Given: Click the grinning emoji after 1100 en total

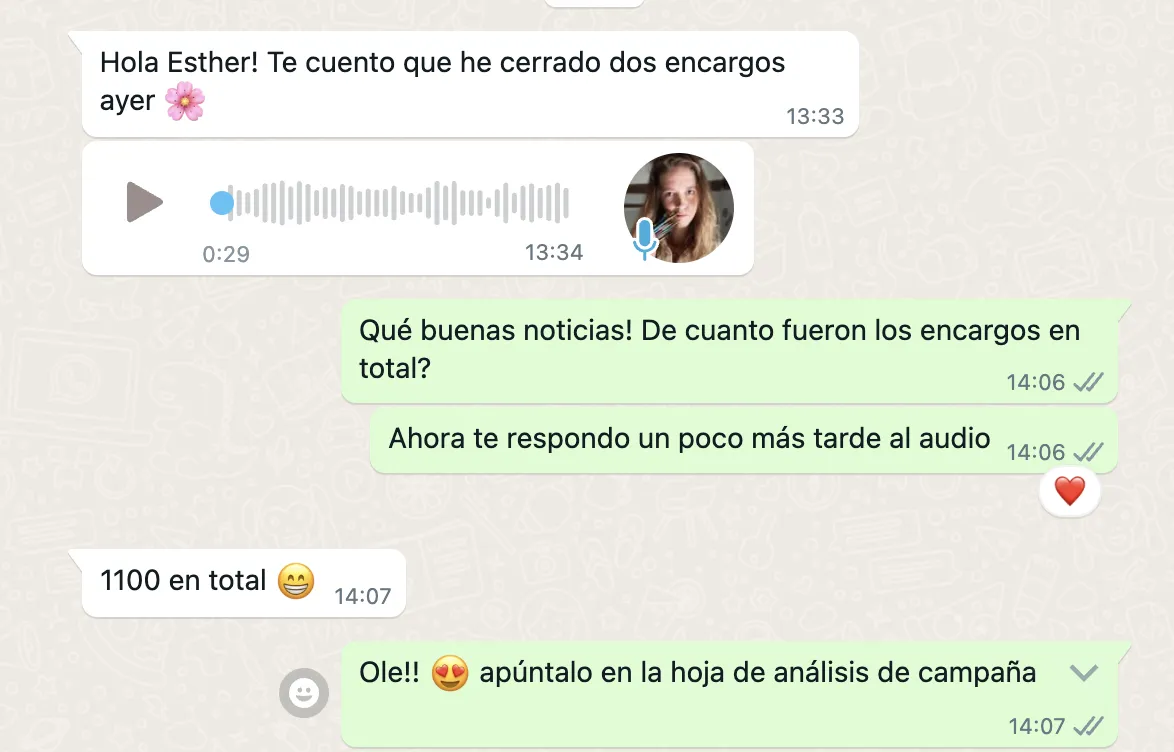Looking at the screenshot, I should click(x=296, y=581).
